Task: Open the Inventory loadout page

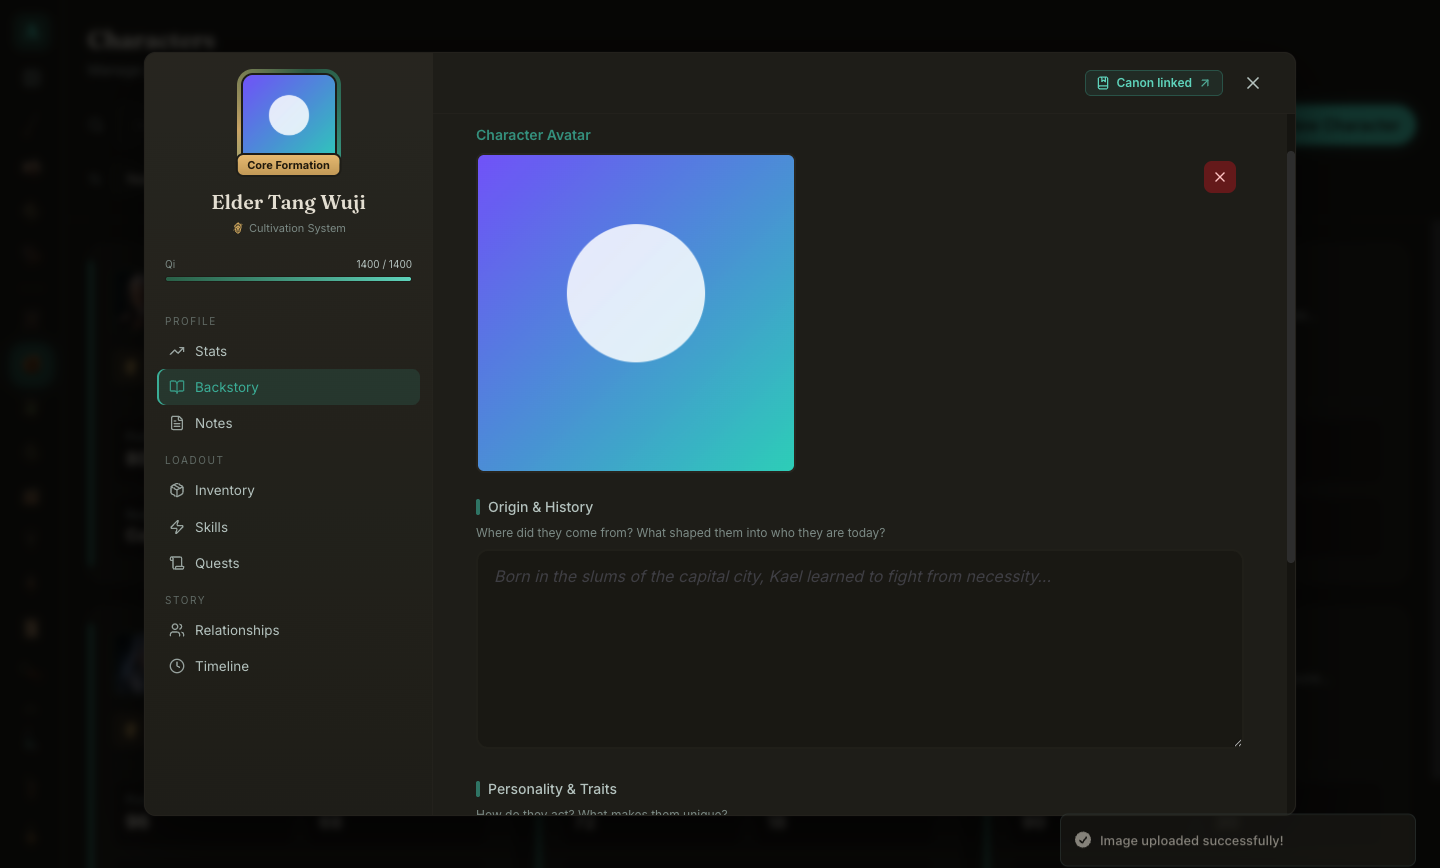Action: (x=288, y=490)
